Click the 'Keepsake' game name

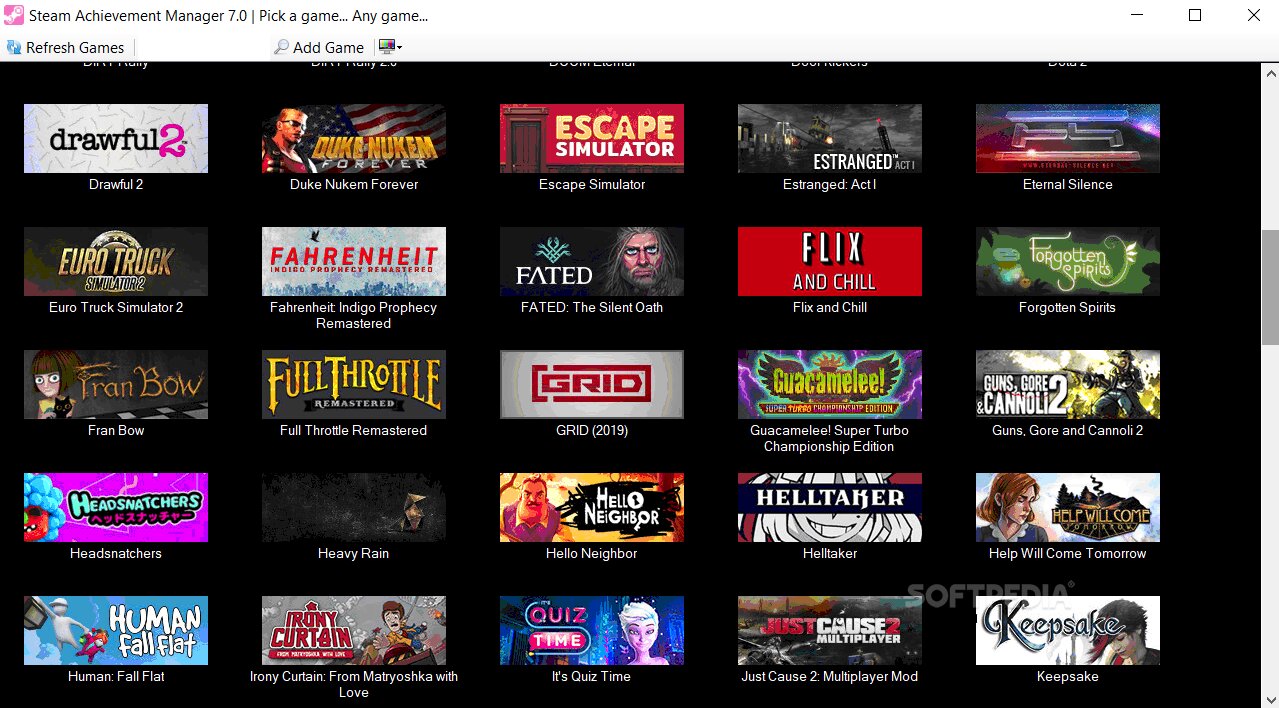coord(1068,676)
